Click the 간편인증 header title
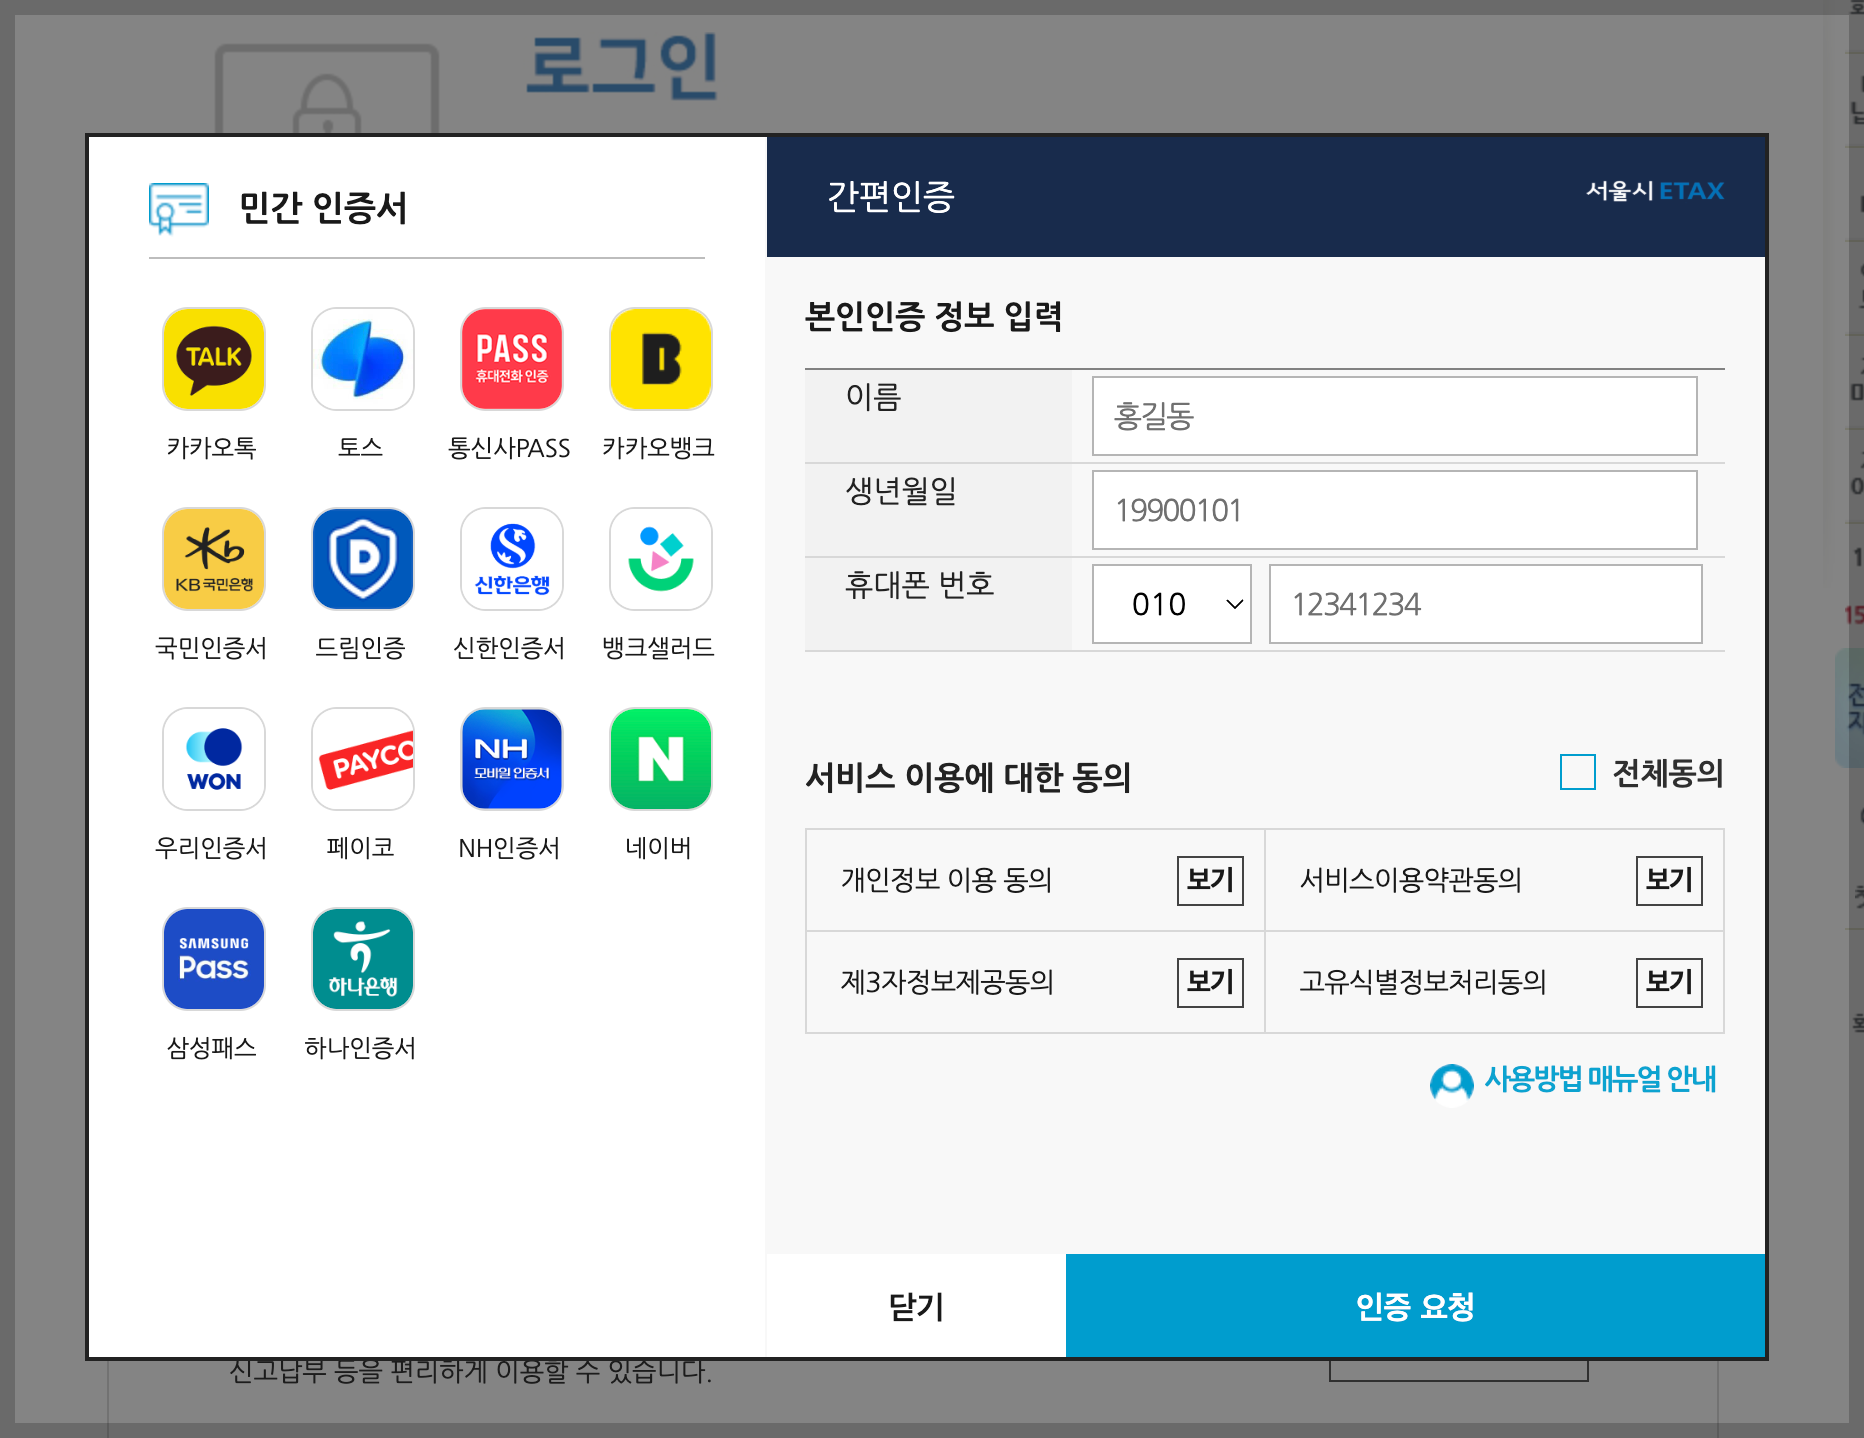 [x=891, y=196]
